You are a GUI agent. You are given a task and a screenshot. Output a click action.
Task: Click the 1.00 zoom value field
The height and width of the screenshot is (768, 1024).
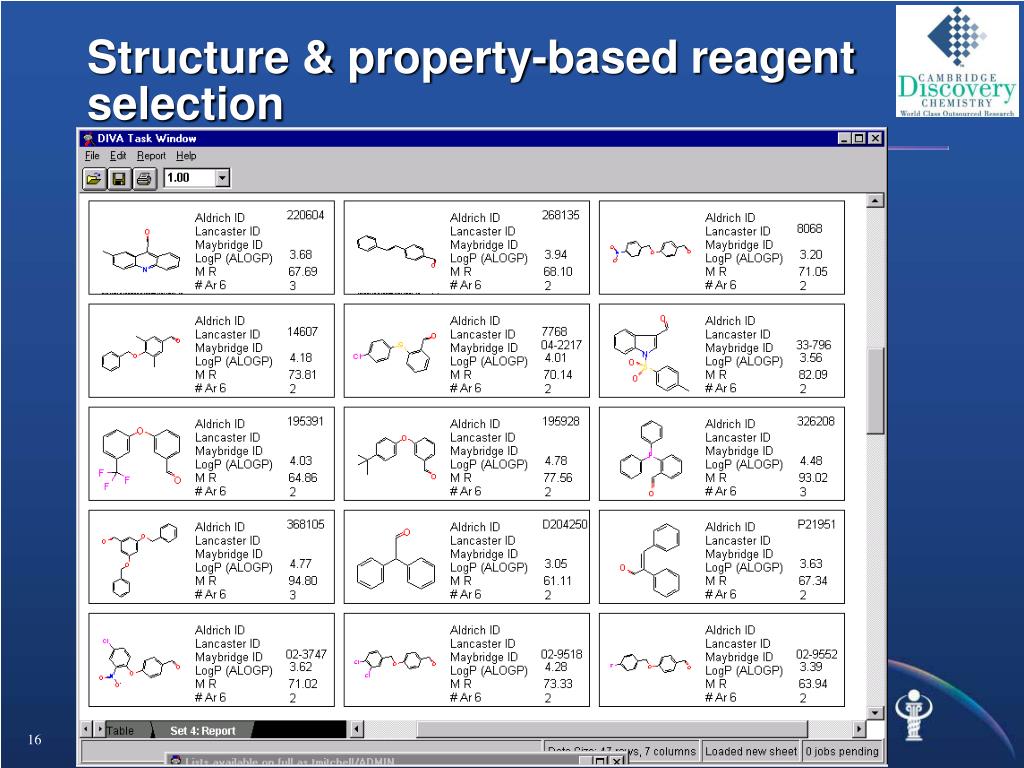coord(189,178)
